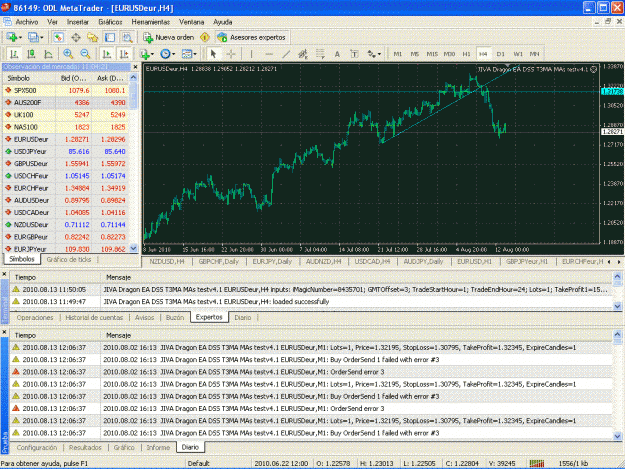This screenshot has width=625, height=469.
Task: Toggle the Terminal window icon
Action: point(110,37)
